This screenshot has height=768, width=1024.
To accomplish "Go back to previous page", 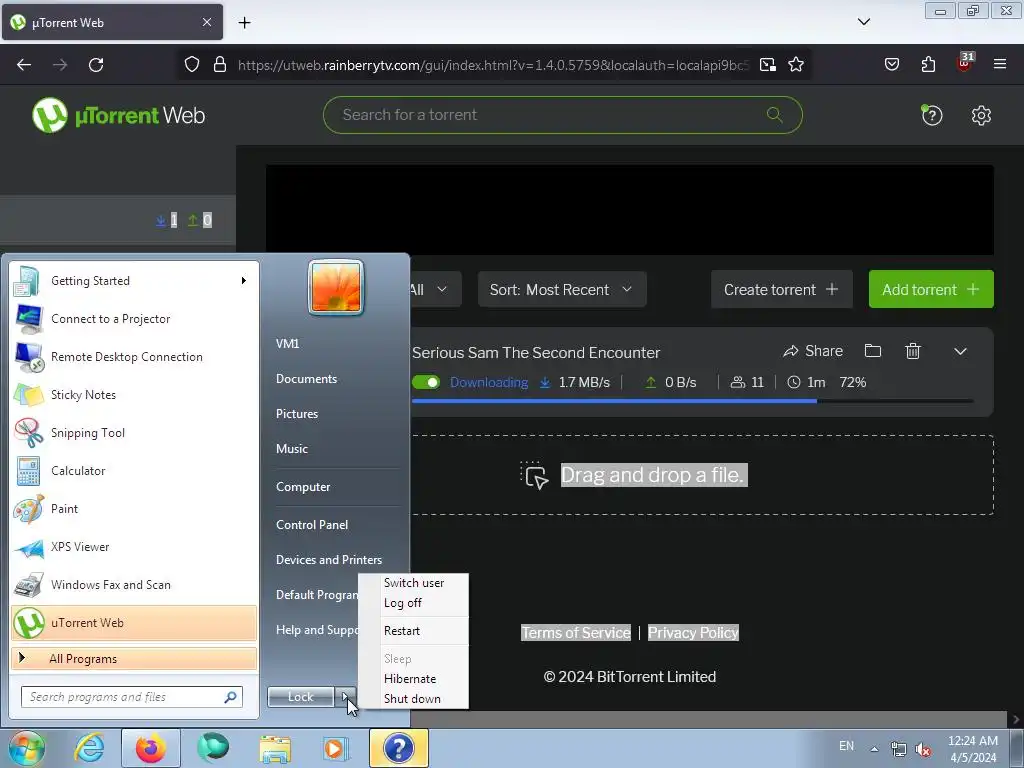I will click(24, 64).
